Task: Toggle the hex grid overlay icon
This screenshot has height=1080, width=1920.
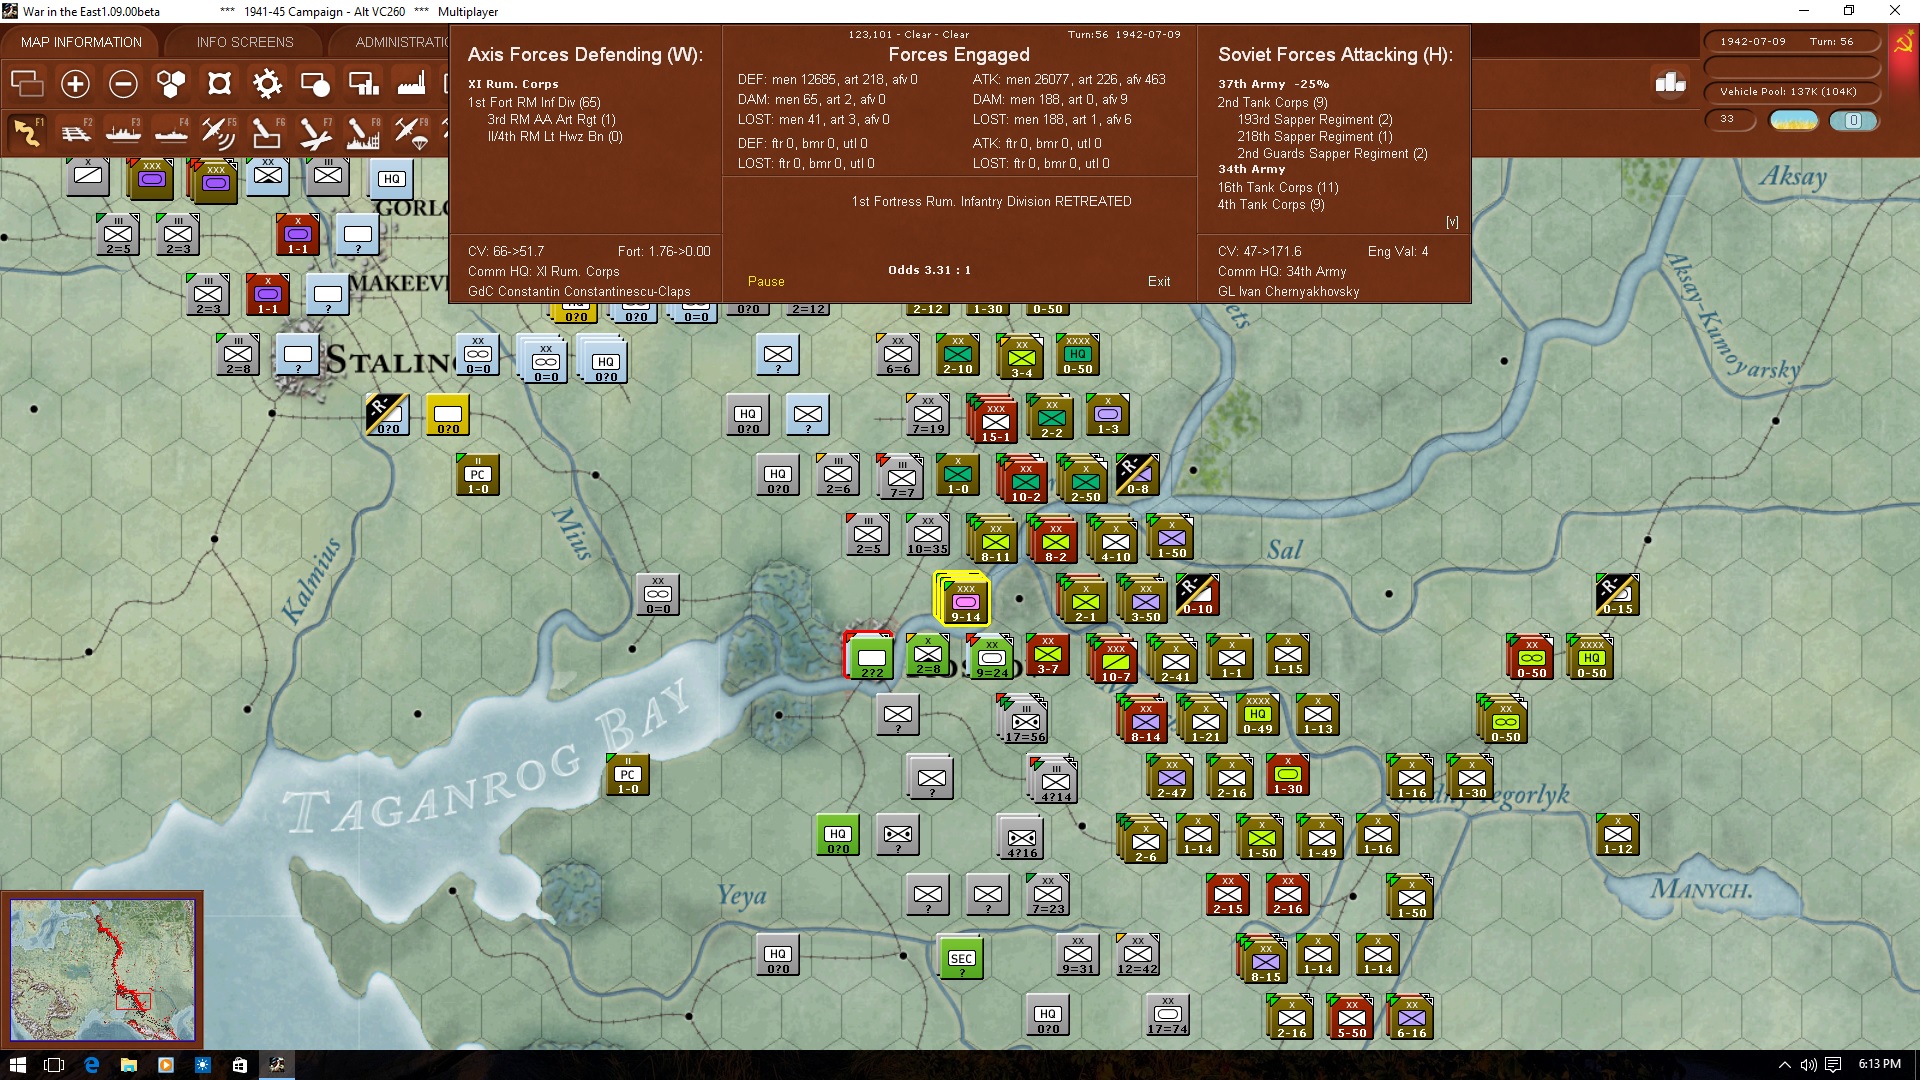Action: [x=171, y=84]
